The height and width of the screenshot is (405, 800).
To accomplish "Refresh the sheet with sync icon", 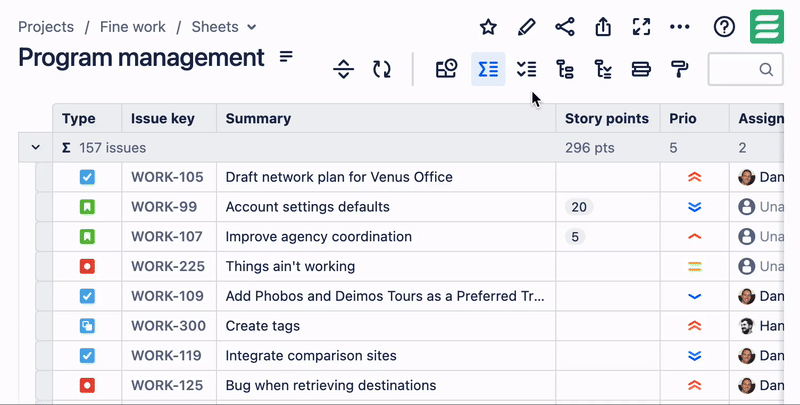I will tap(382, 69).
